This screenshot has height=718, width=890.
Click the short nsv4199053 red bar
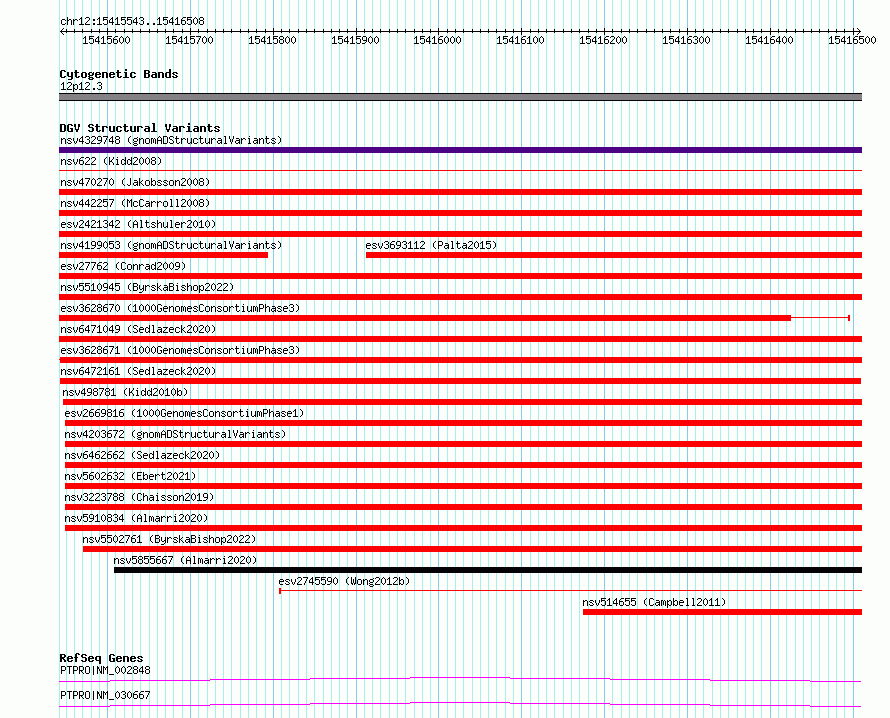tap(163, 255)
